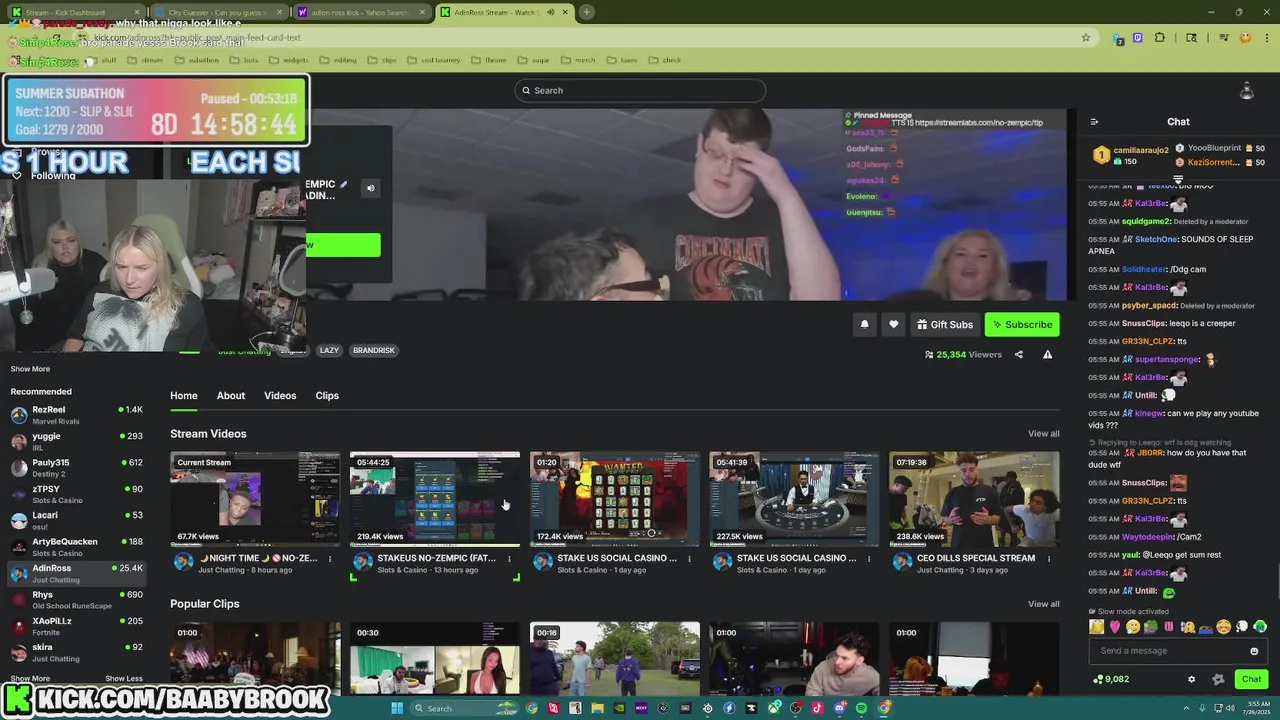Switch to the Home tab
Screen dimensions: 1280x720
click(x=184, y=396)
